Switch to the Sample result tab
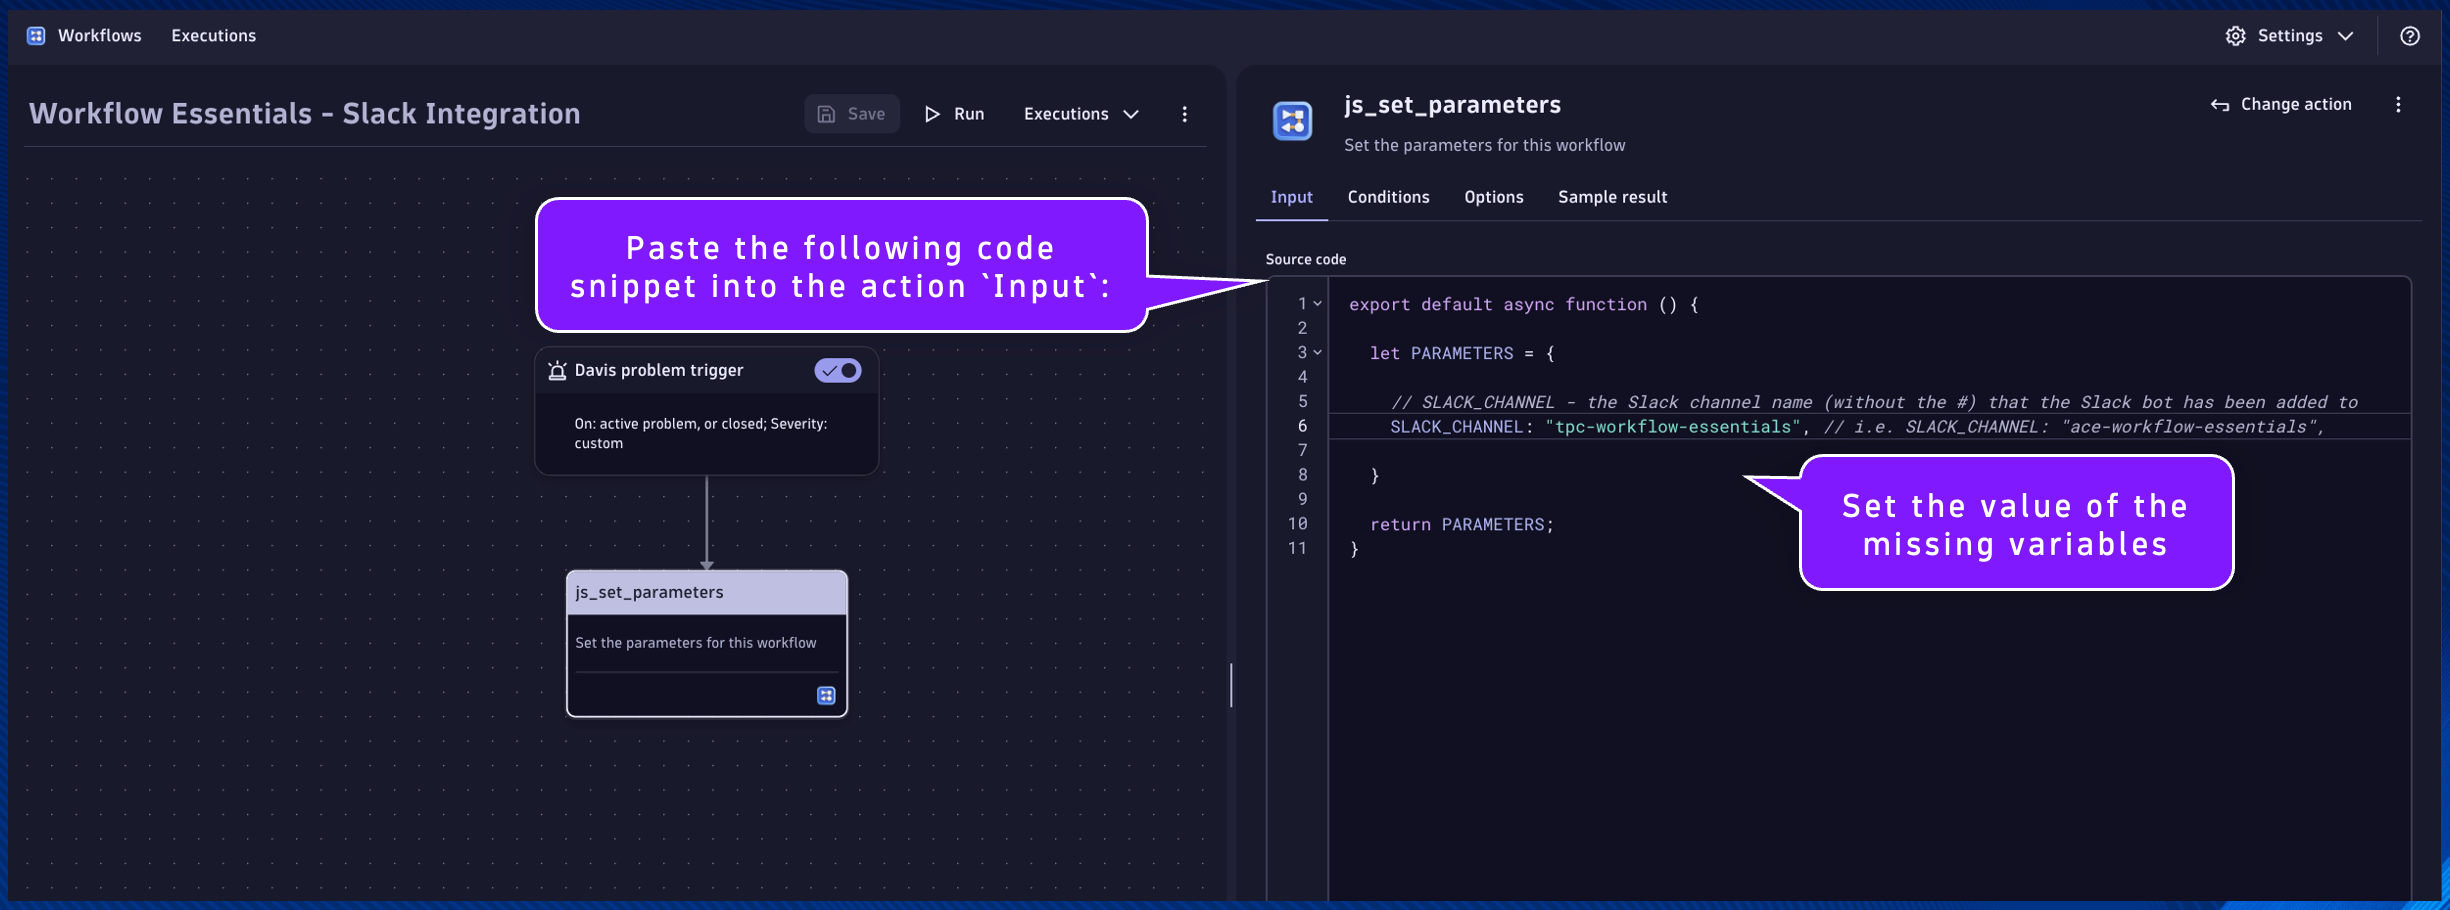 point(1612,198)
